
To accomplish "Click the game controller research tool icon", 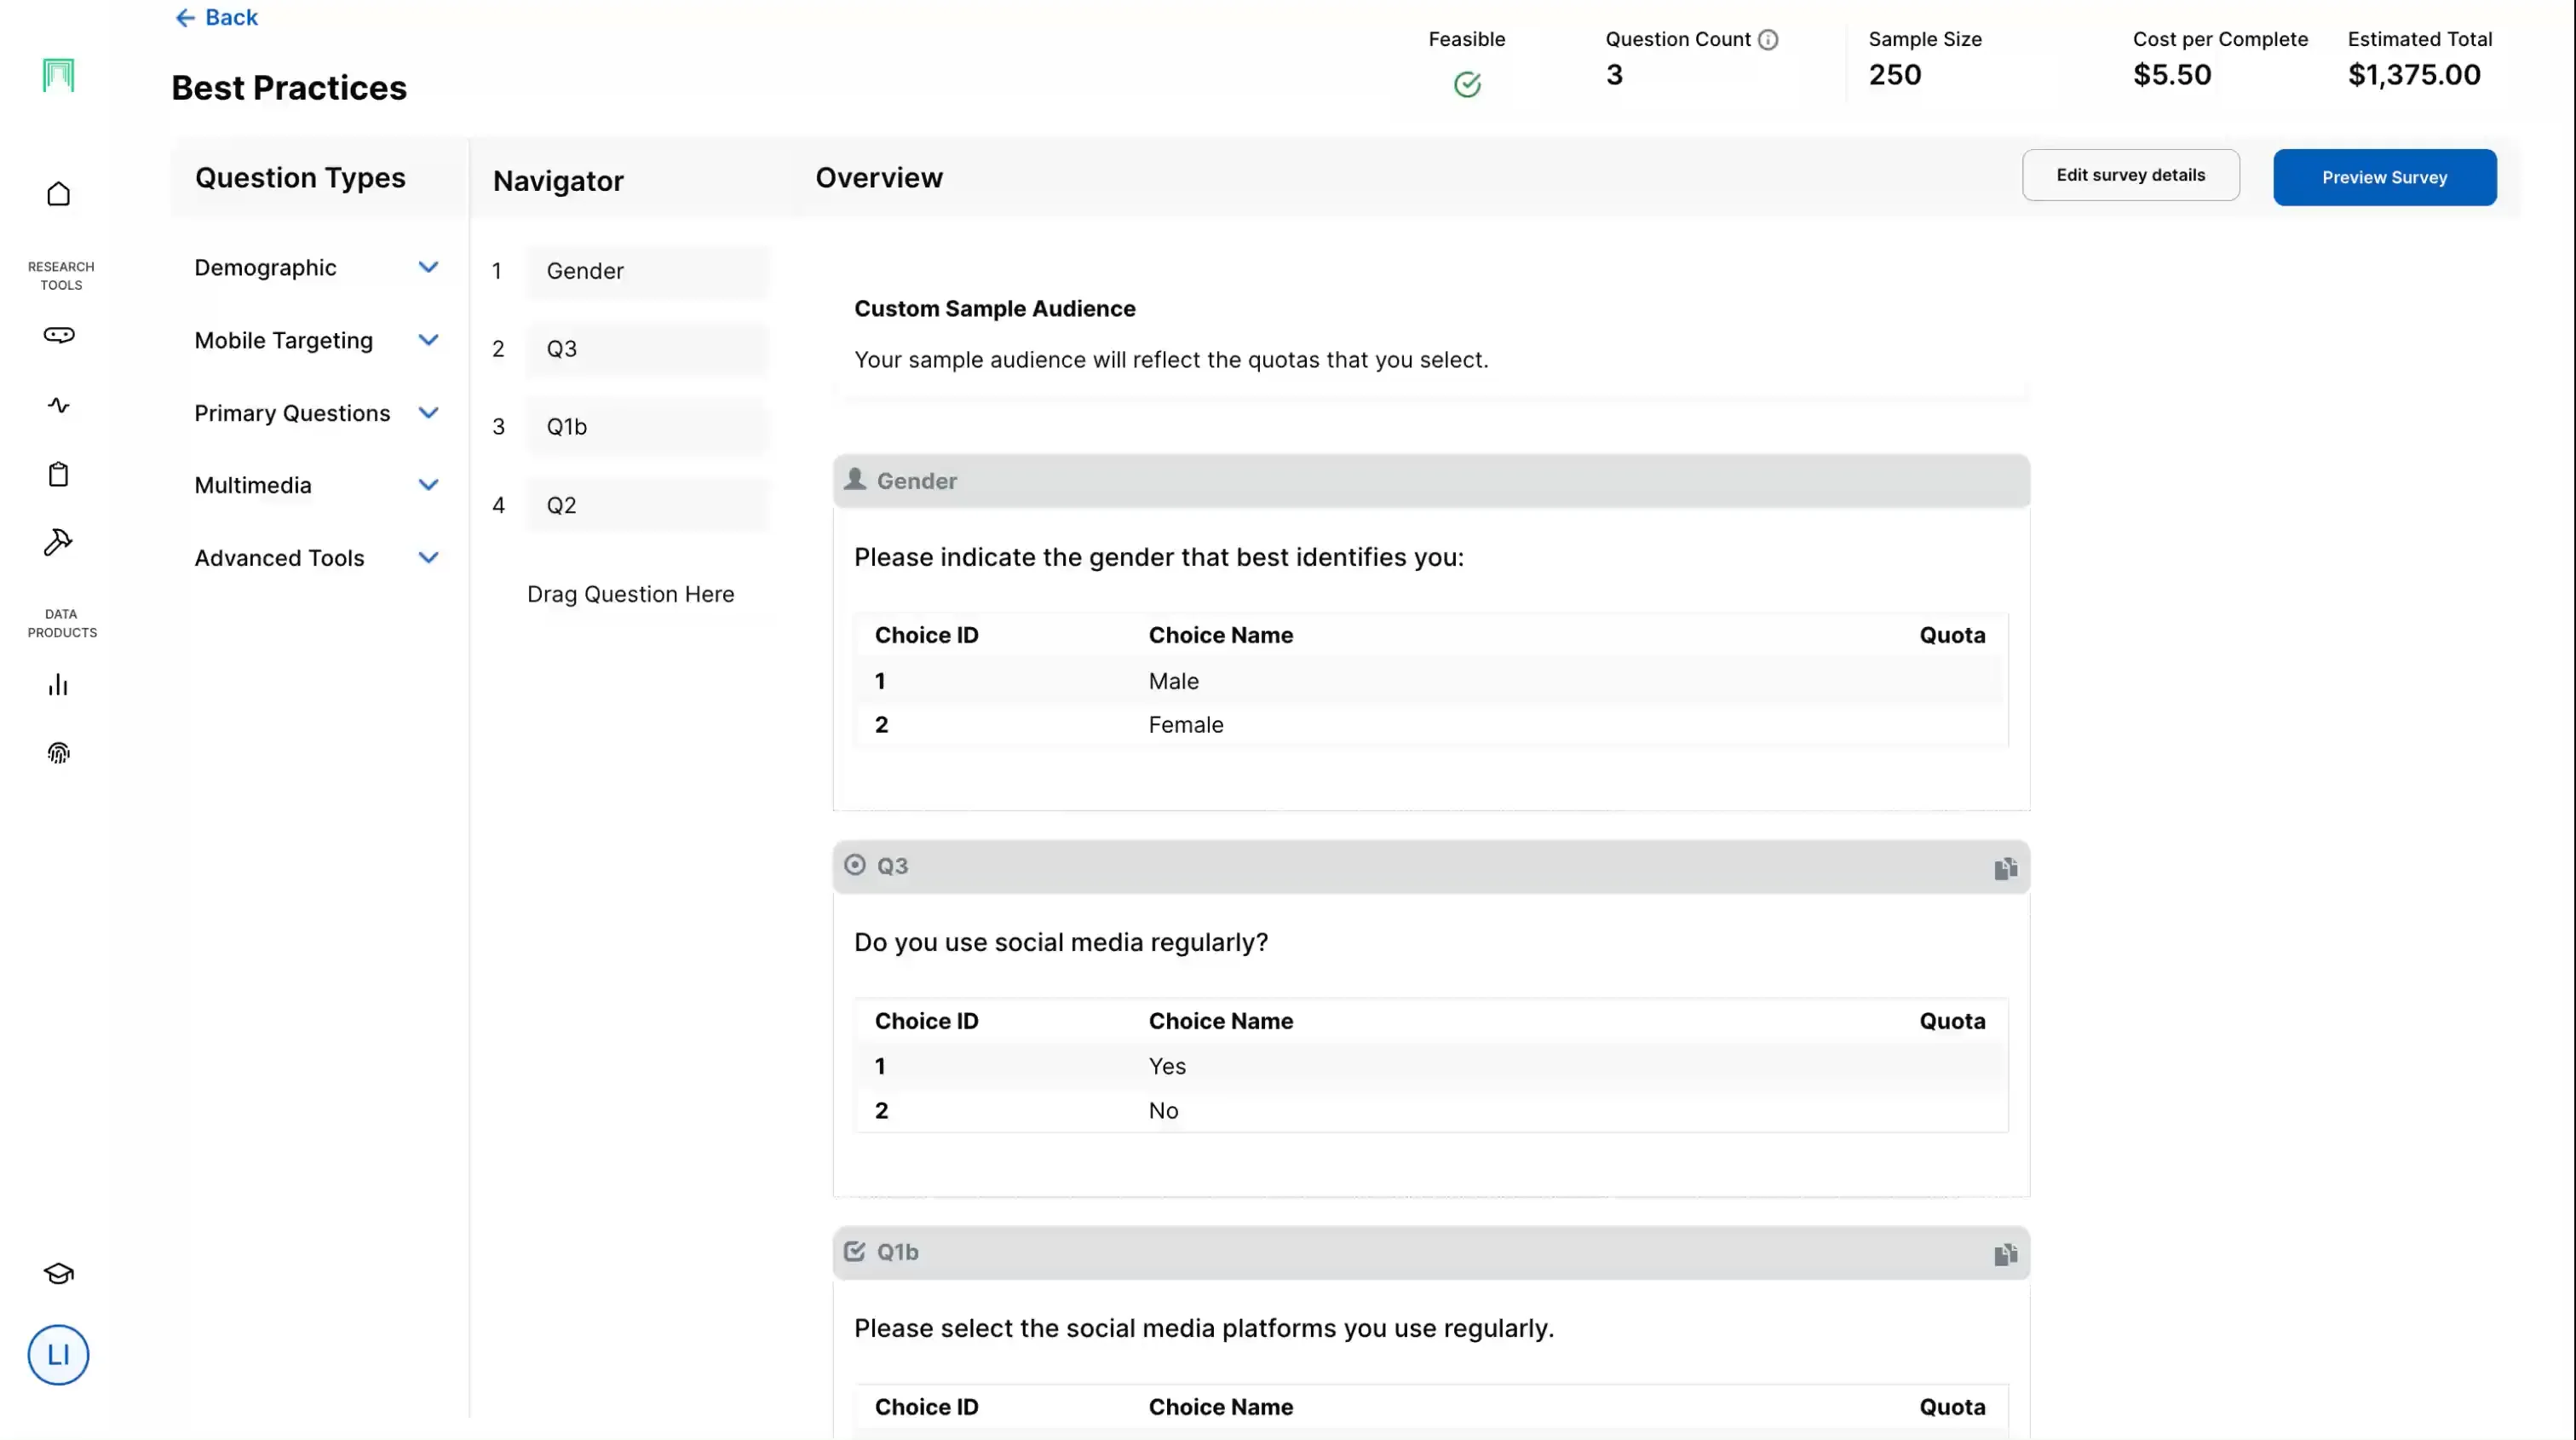I will click(59, 335).
